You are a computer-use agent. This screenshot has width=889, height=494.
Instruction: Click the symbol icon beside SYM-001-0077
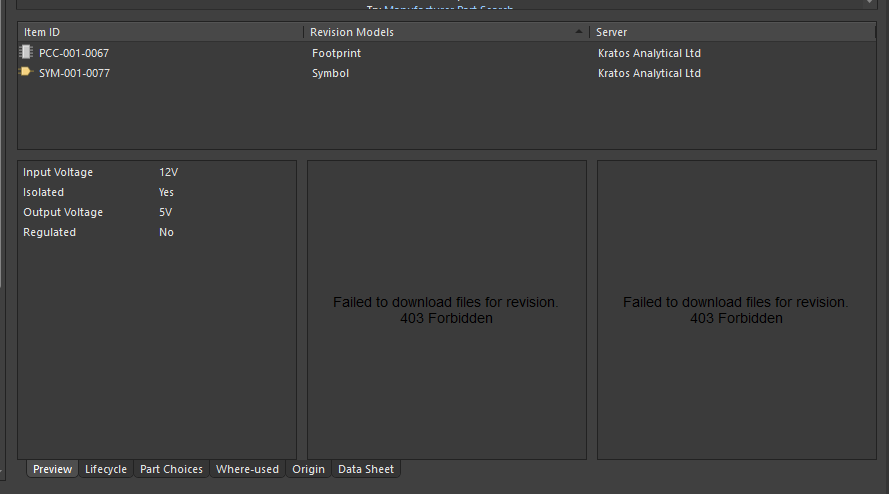26,72
